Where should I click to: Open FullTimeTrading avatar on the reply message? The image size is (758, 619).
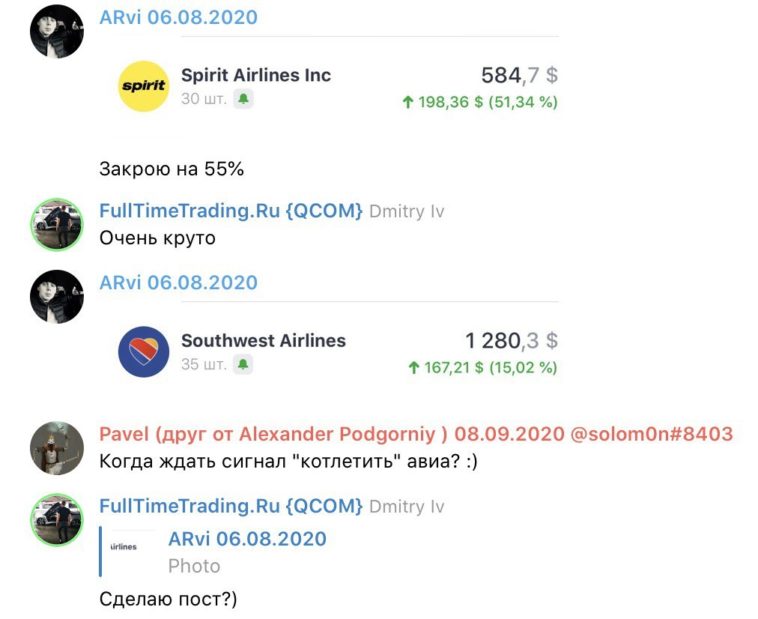pos(57,519)
